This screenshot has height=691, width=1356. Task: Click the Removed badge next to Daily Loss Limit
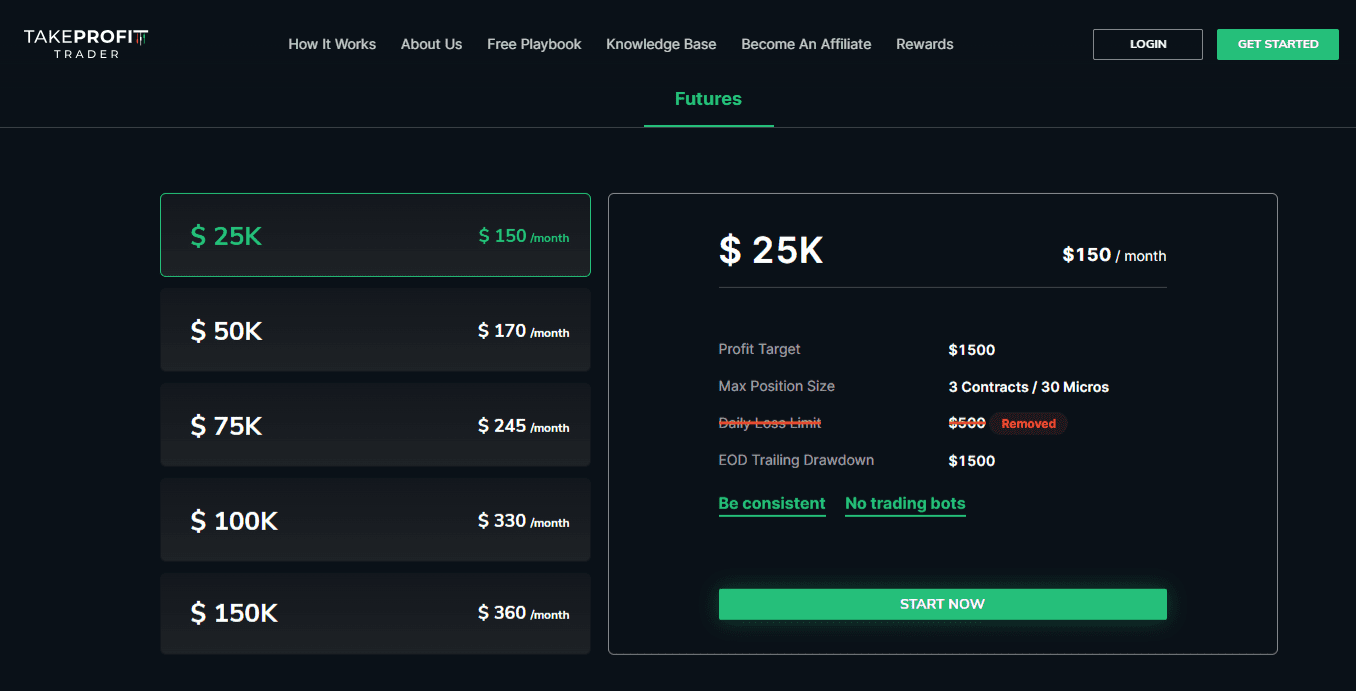tap(1028, 423)
